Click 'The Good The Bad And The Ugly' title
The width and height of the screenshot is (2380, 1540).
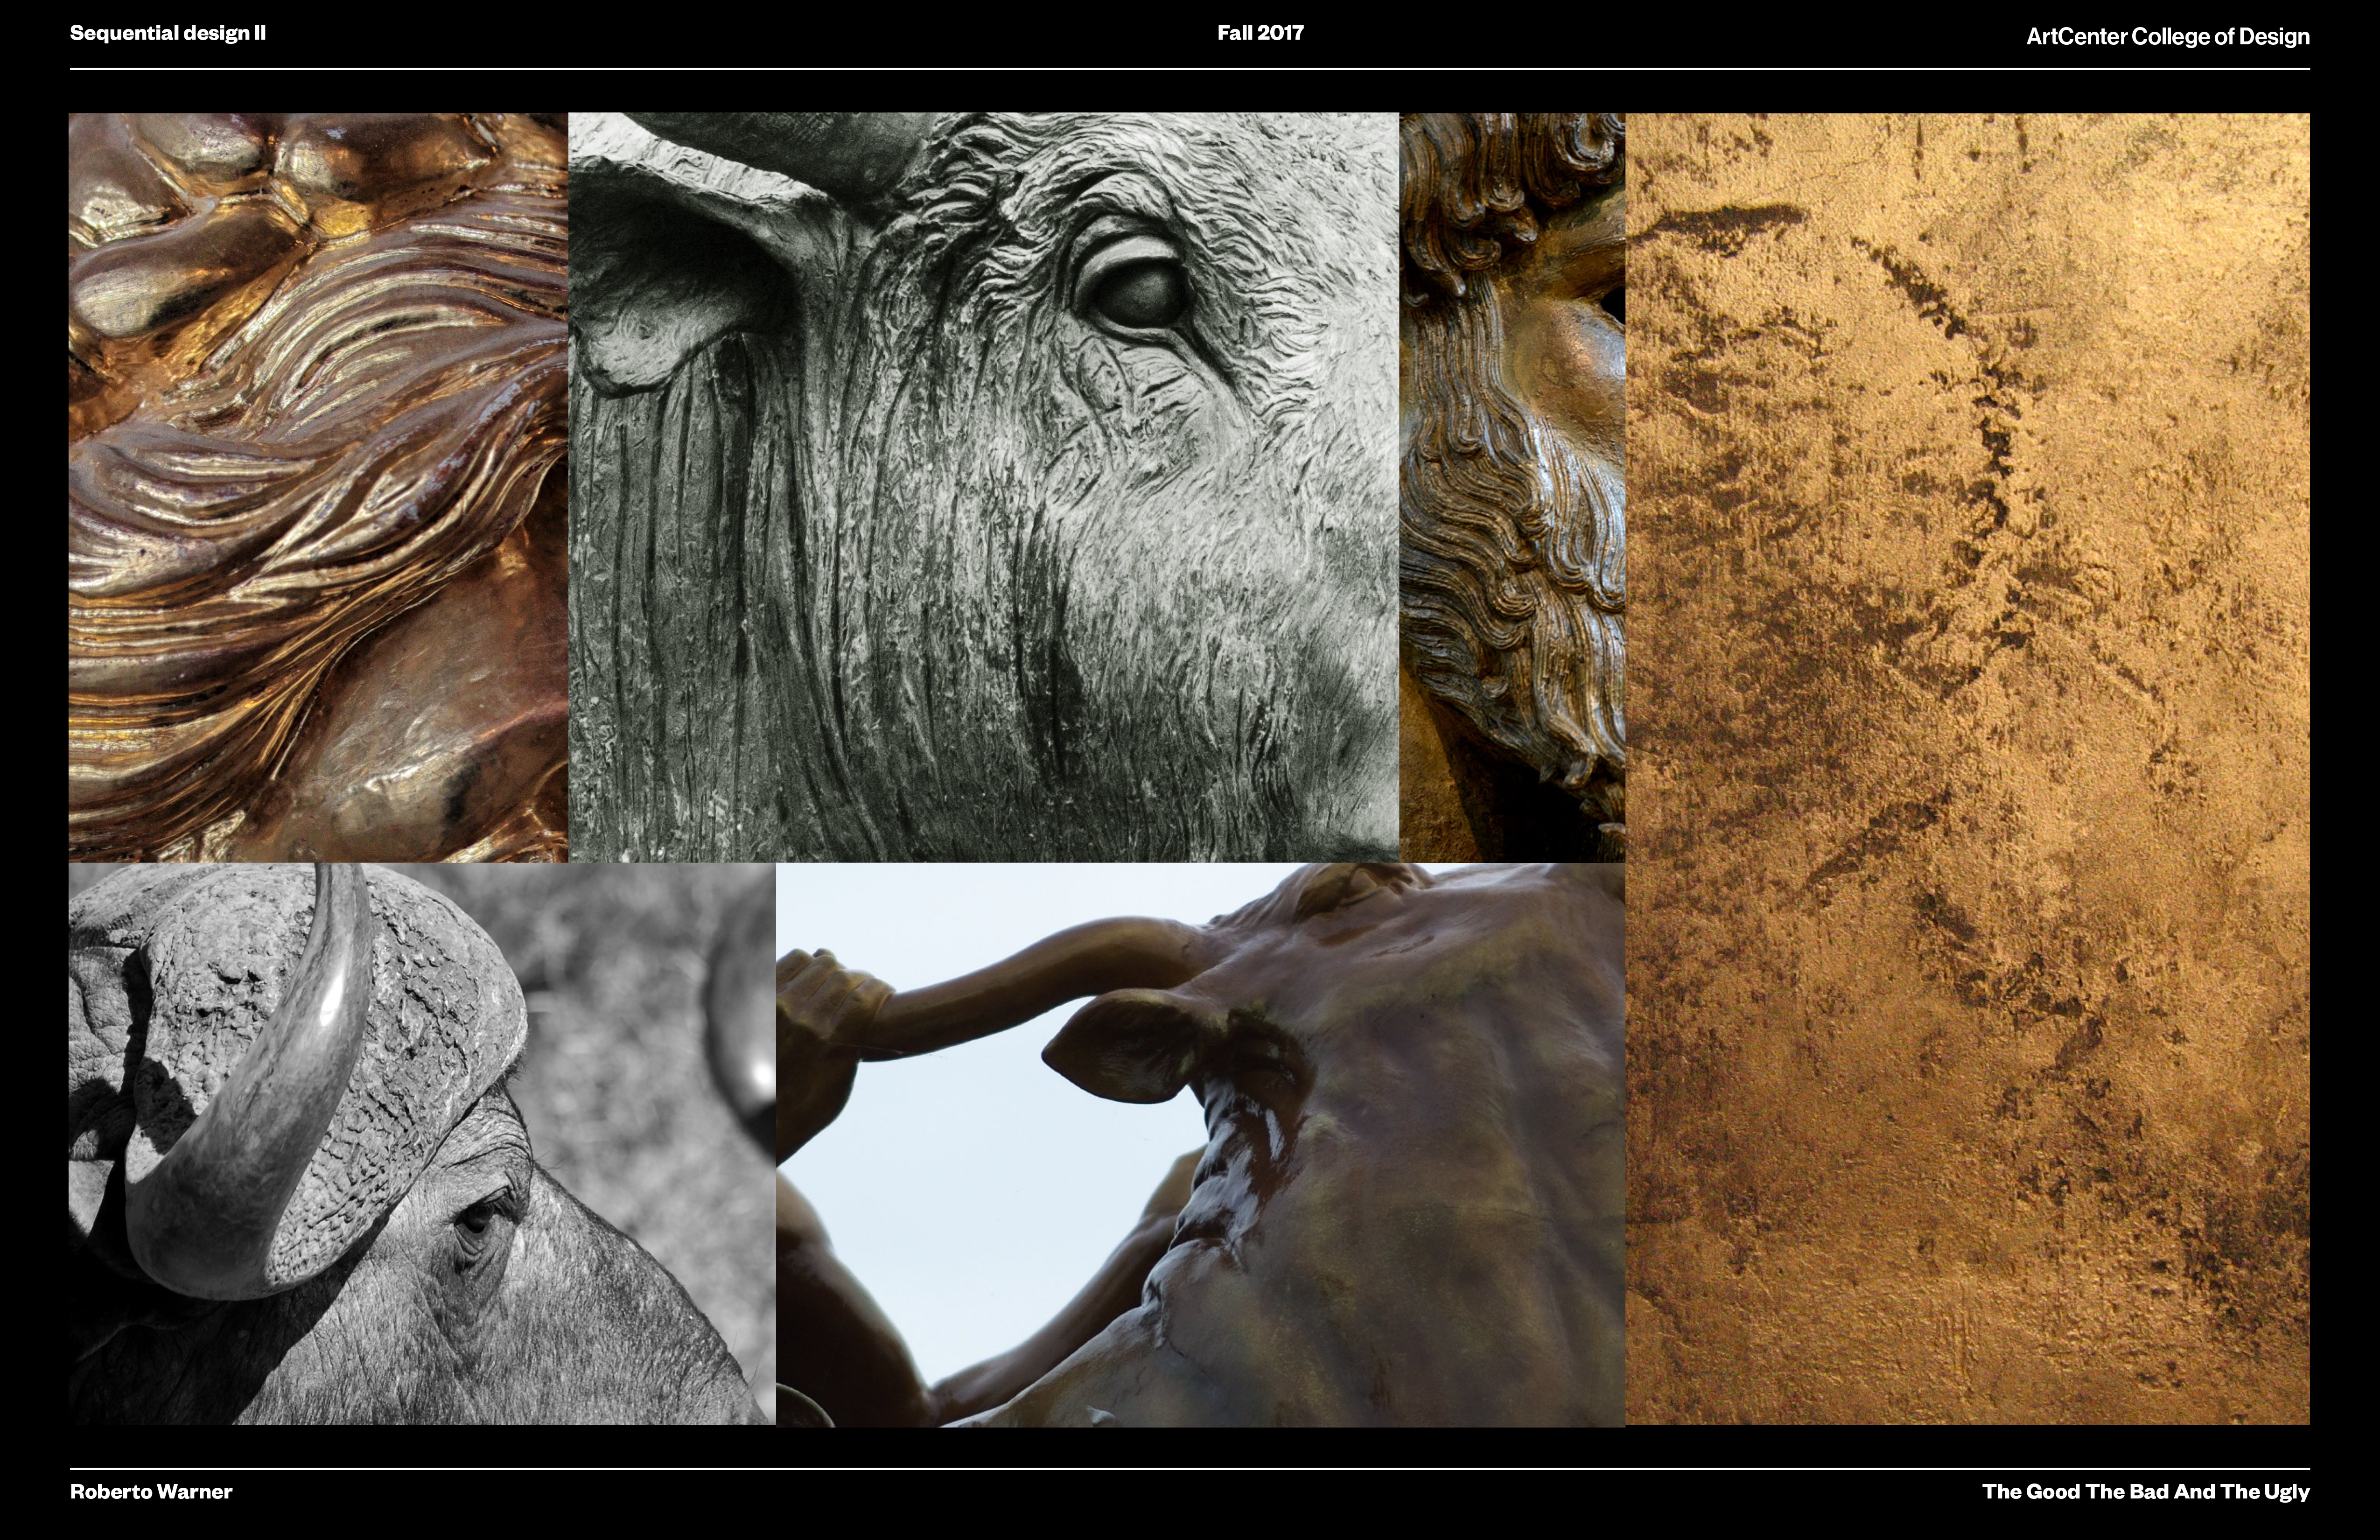2146,1492
